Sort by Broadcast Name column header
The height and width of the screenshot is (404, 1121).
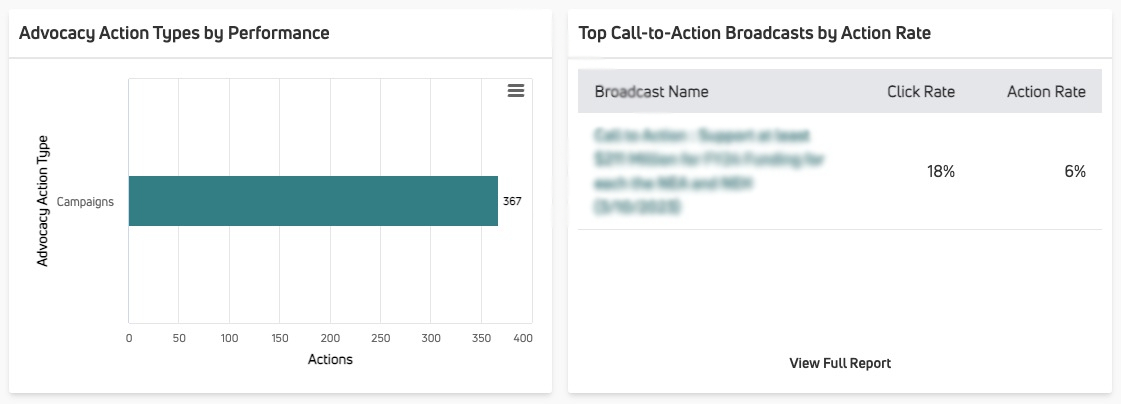point(651,92)
